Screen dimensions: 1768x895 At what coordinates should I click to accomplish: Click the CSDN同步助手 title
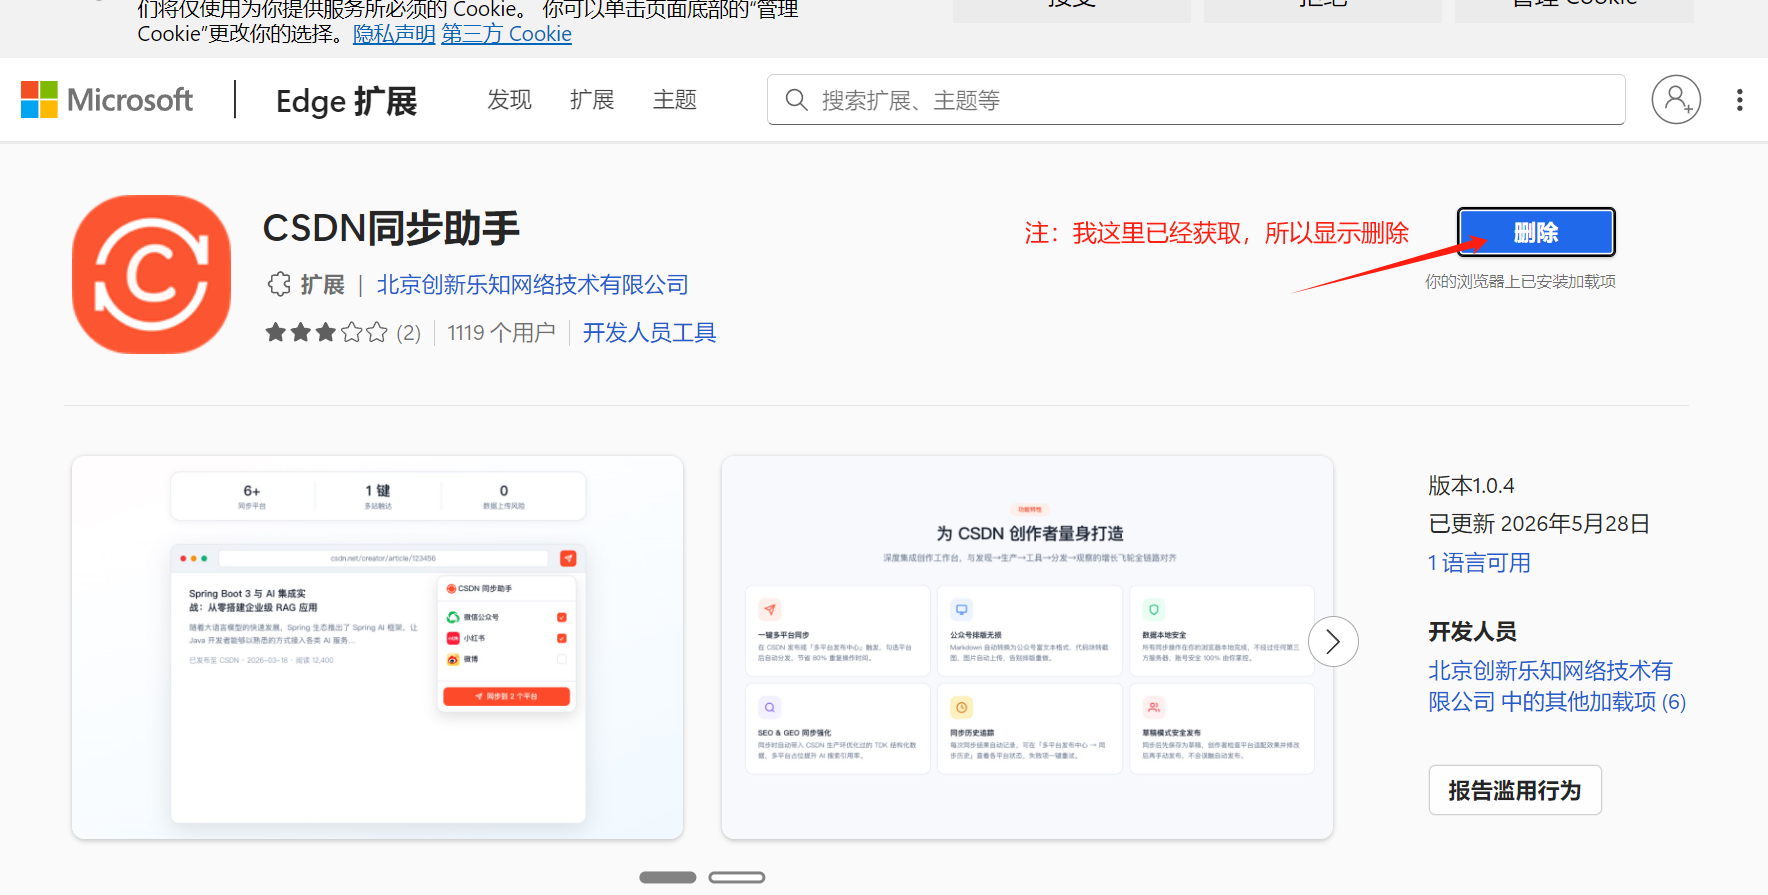tap(391, 229)
